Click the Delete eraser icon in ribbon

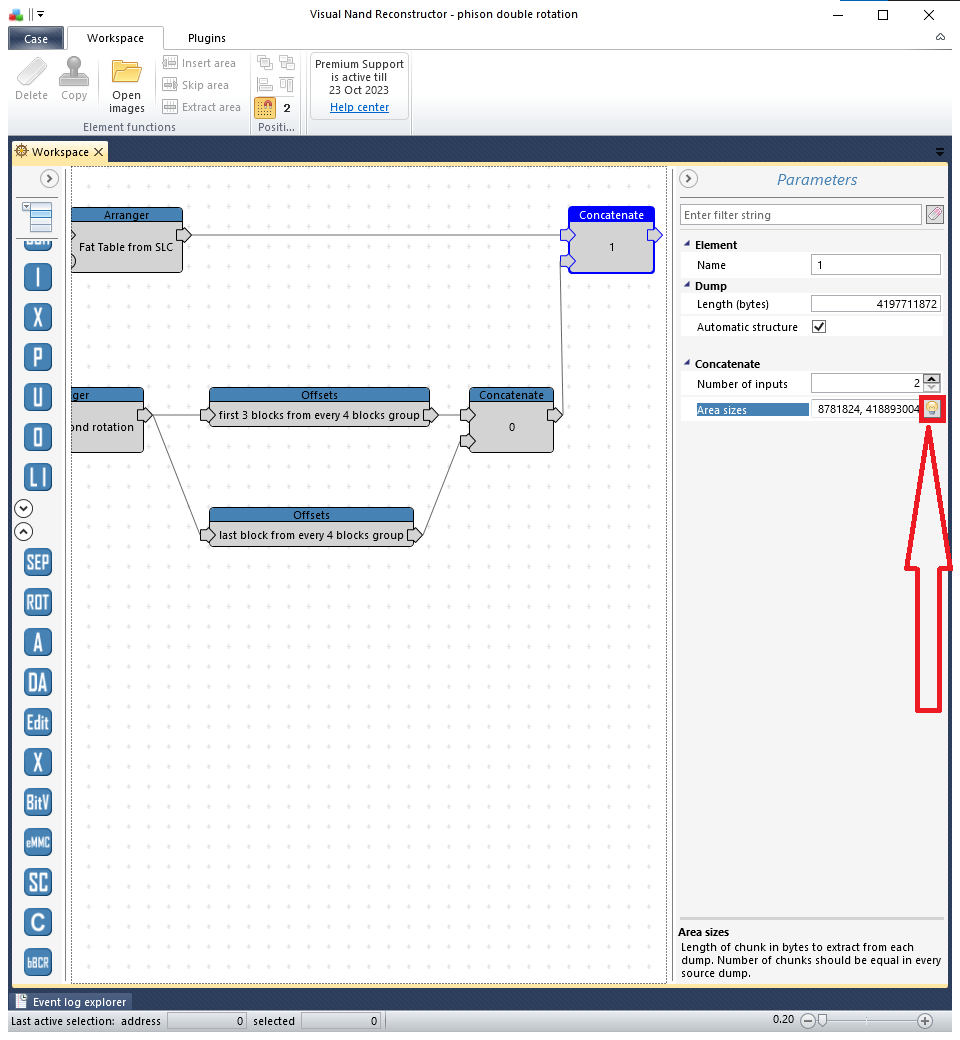(x=31, y=72)
